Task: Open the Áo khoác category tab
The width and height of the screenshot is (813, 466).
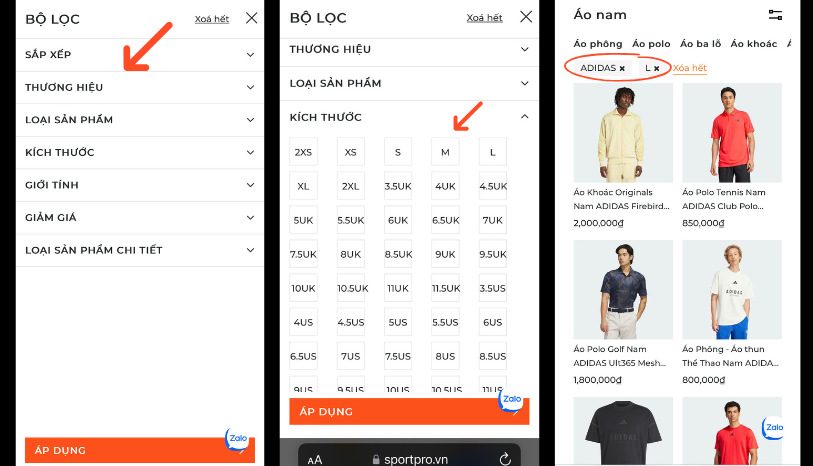Action: [754, 44]
